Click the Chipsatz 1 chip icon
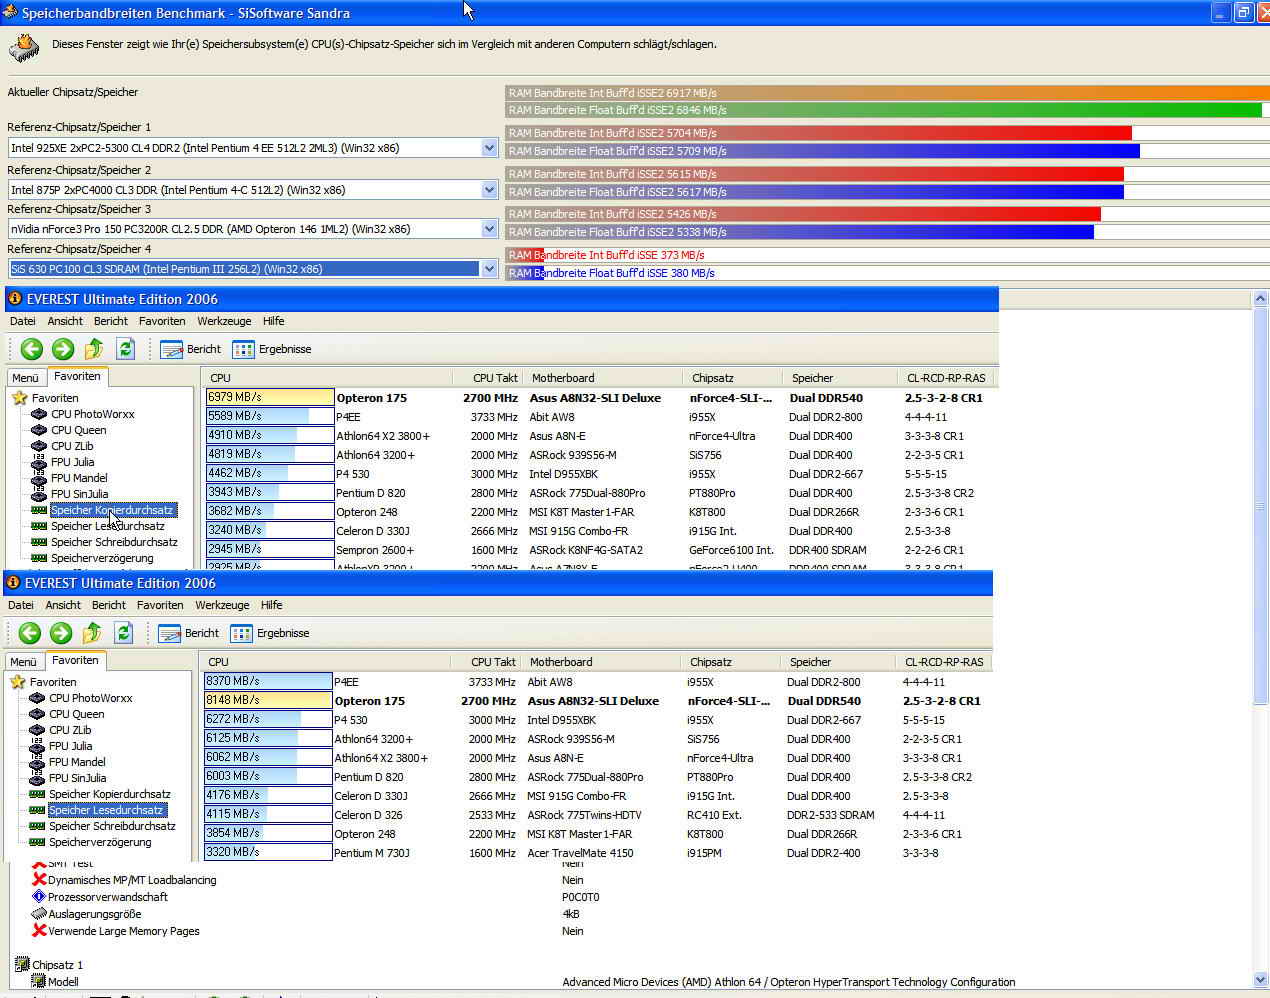This screenshot has height=998, width=1270. (x=21, y=964)
